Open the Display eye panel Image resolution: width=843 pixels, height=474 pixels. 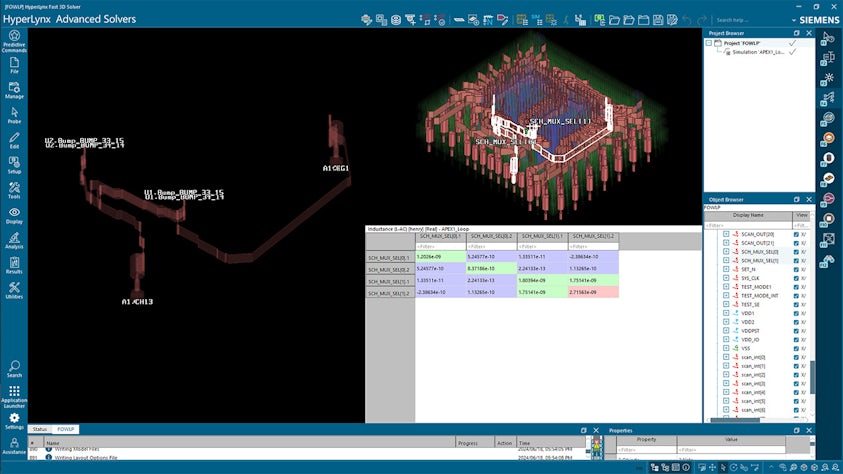click(x=14, y=216)
